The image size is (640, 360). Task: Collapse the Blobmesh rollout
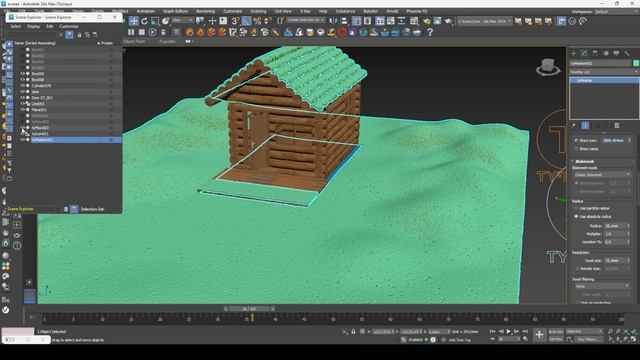[x=584, y=162]
